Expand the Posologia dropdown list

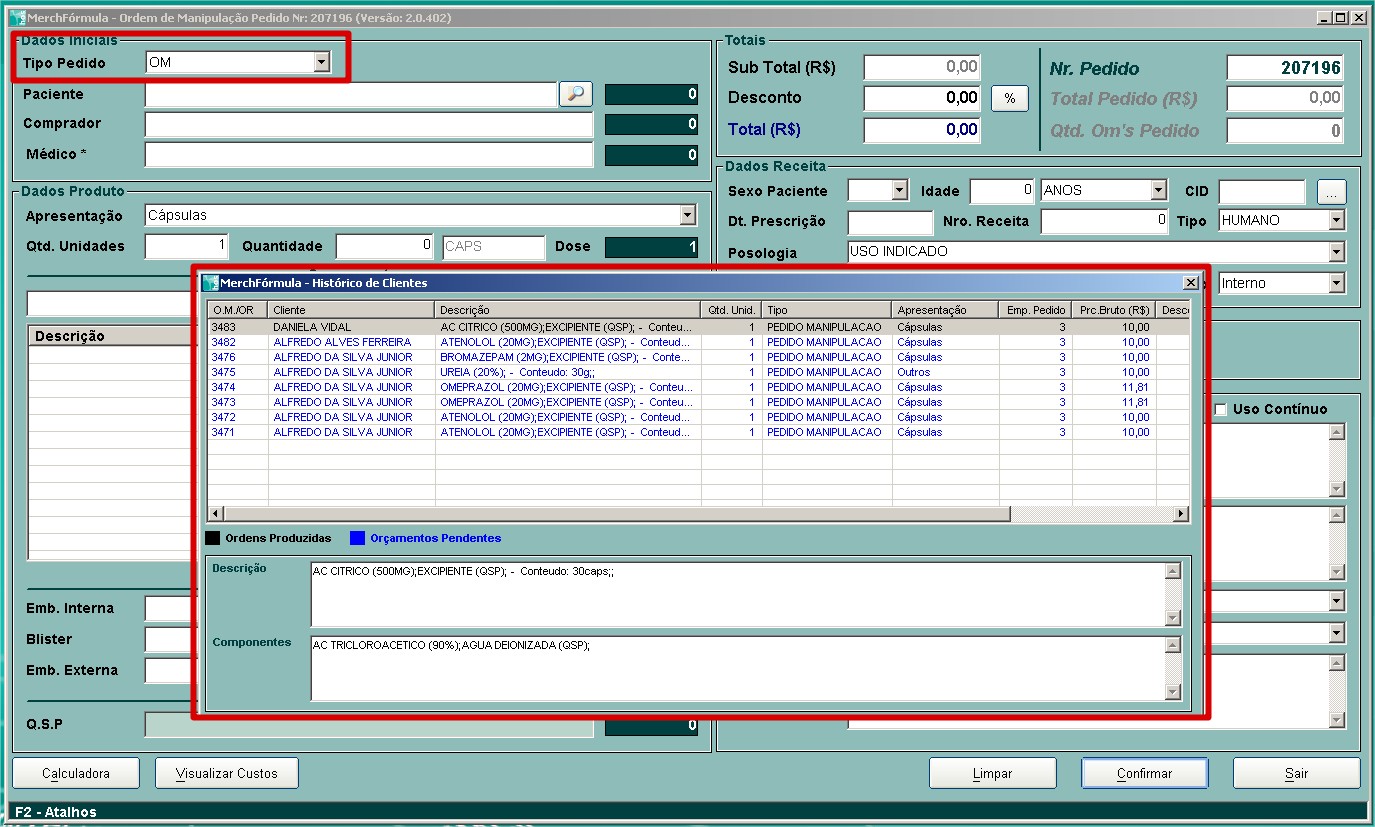click(x=1337, y=252)
